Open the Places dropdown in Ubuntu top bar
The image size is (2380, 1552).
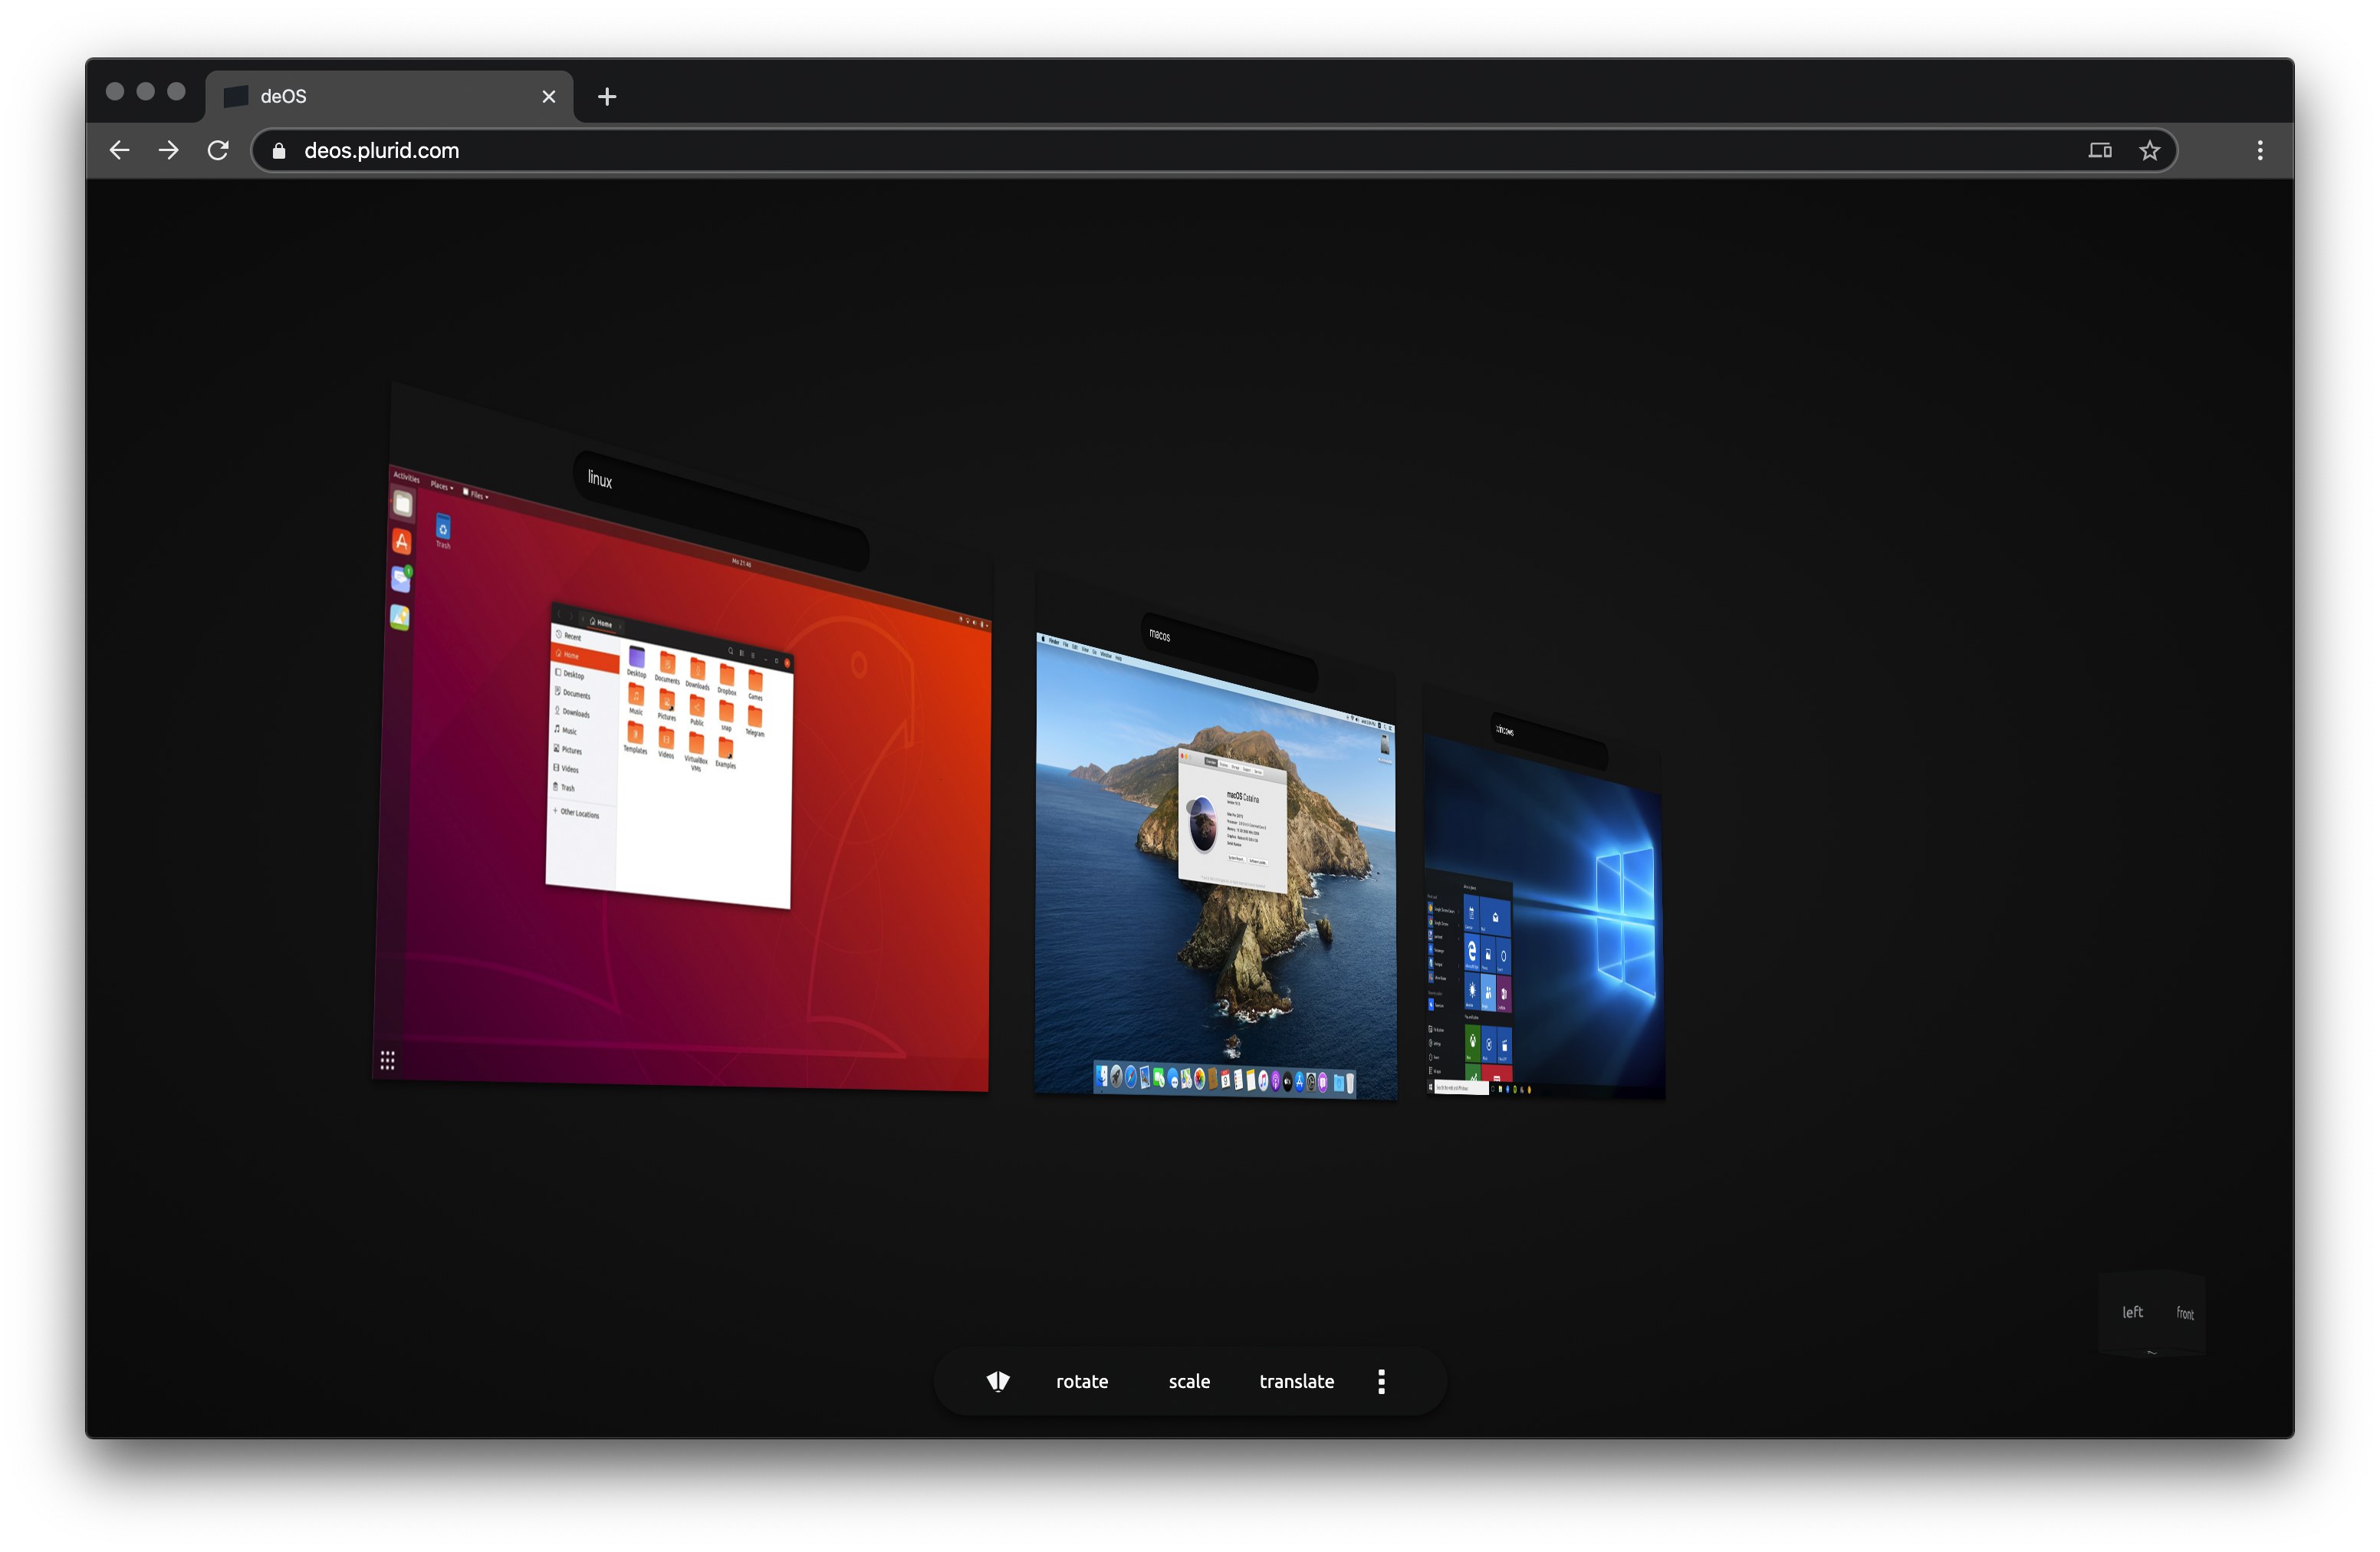coord(441,486)
